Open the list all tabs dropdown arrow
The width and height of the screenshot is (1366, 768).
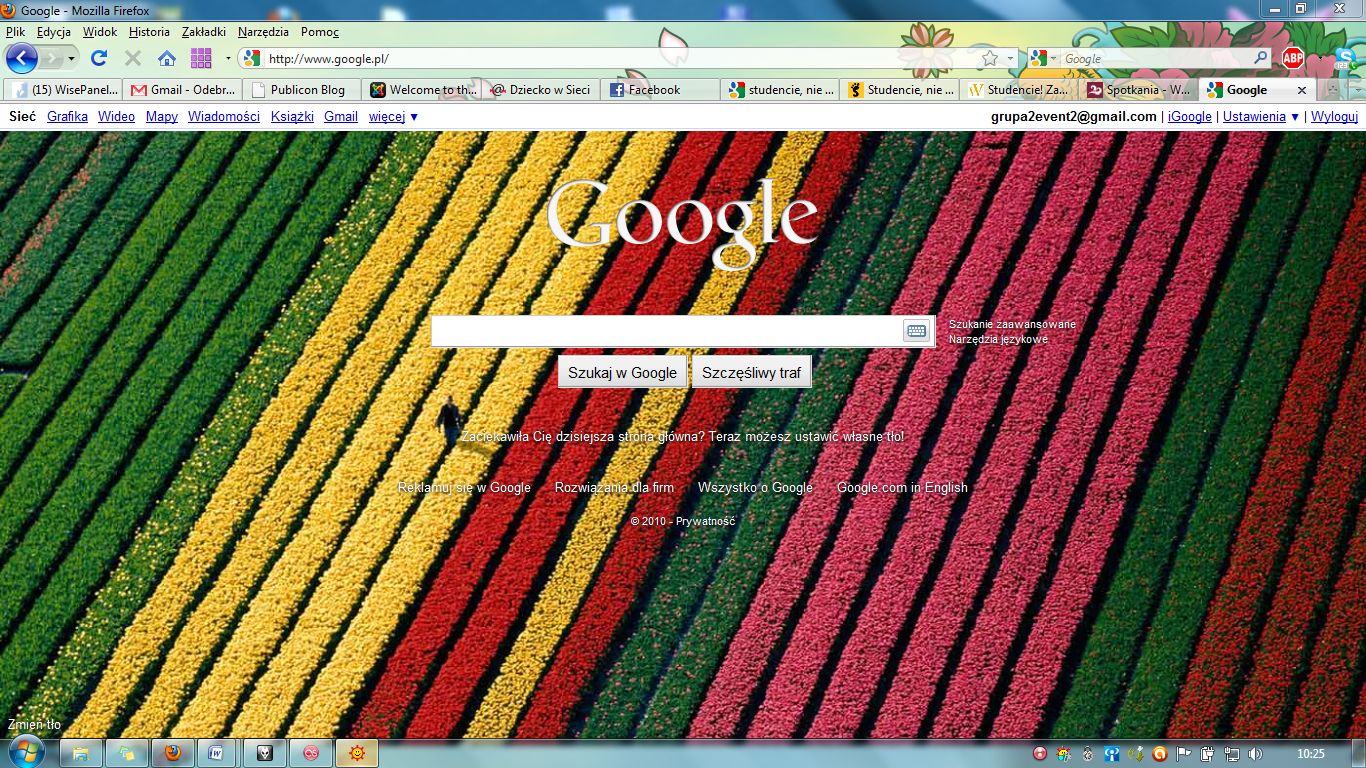click(x=1356, y=90)
